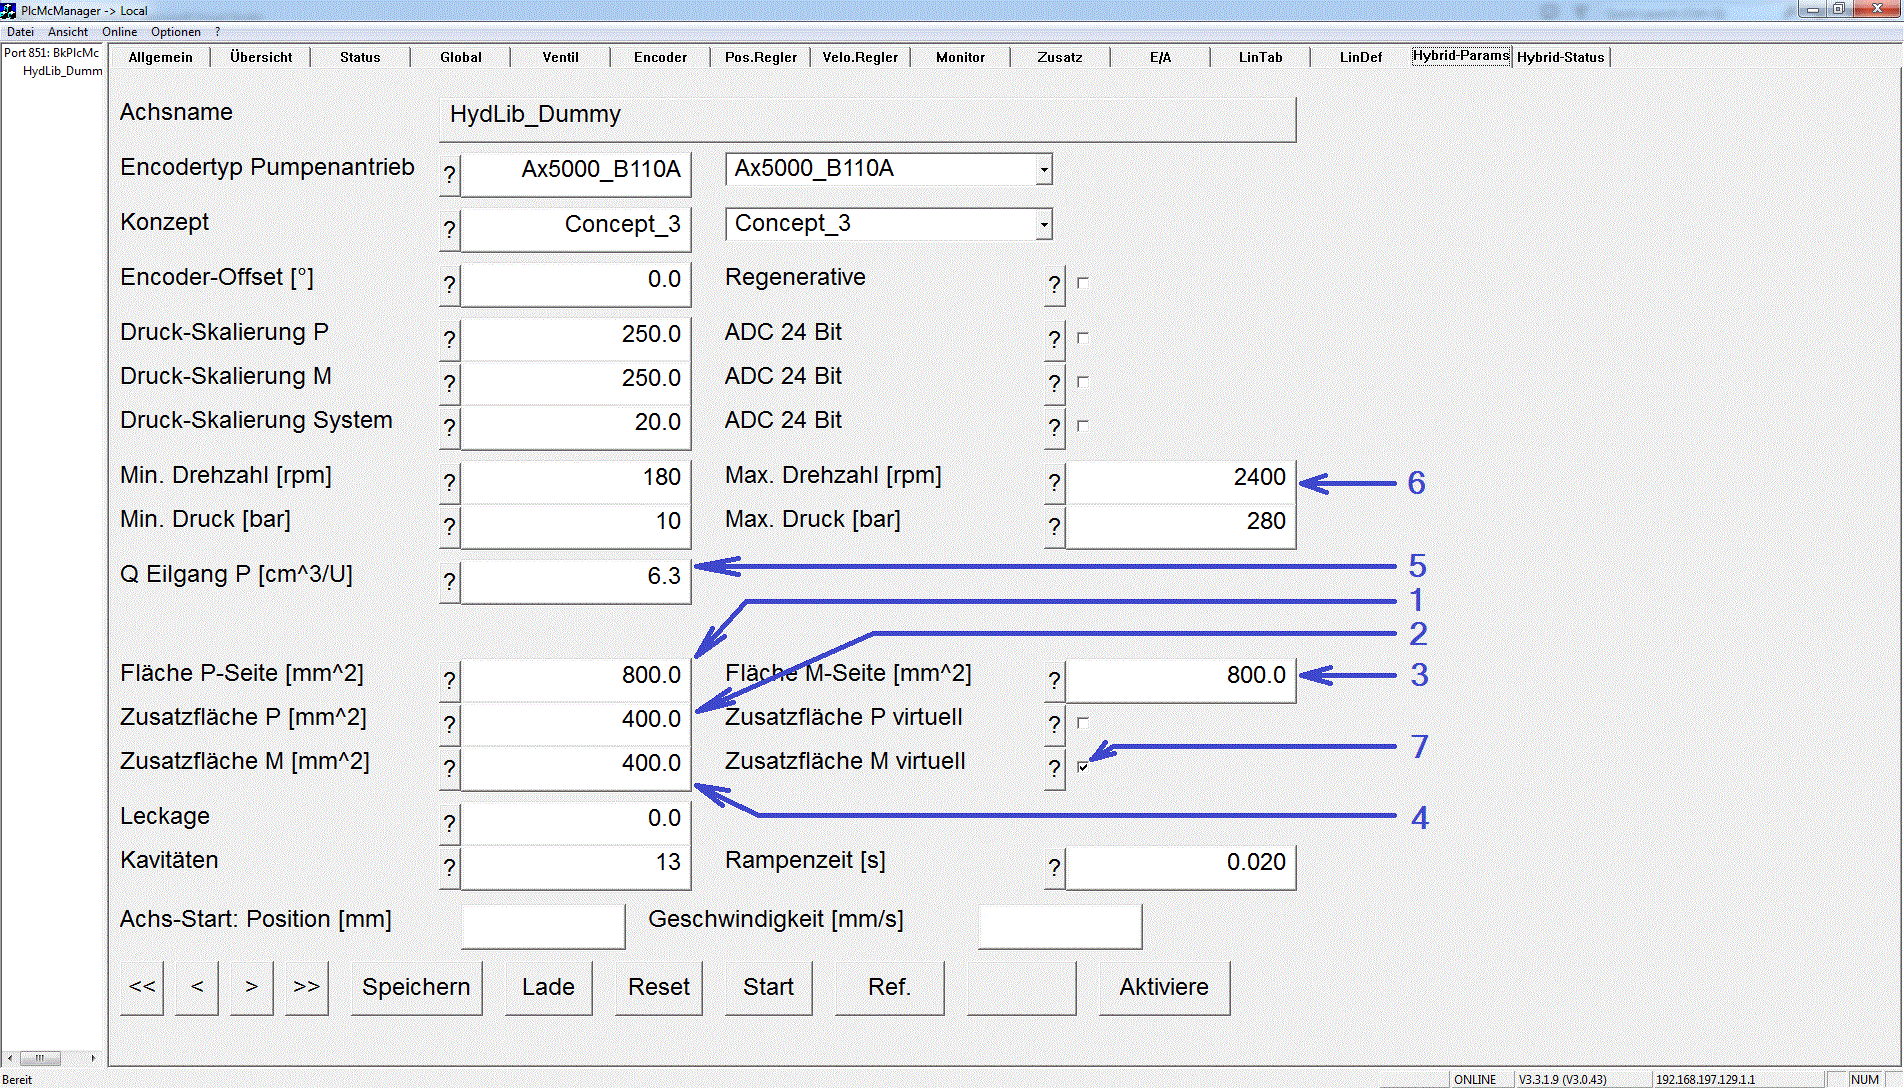Uncheck Zusatzfläche M virtuell checkbox
This screenshot has height=1088, width=1904.
tap(1083, 767)
